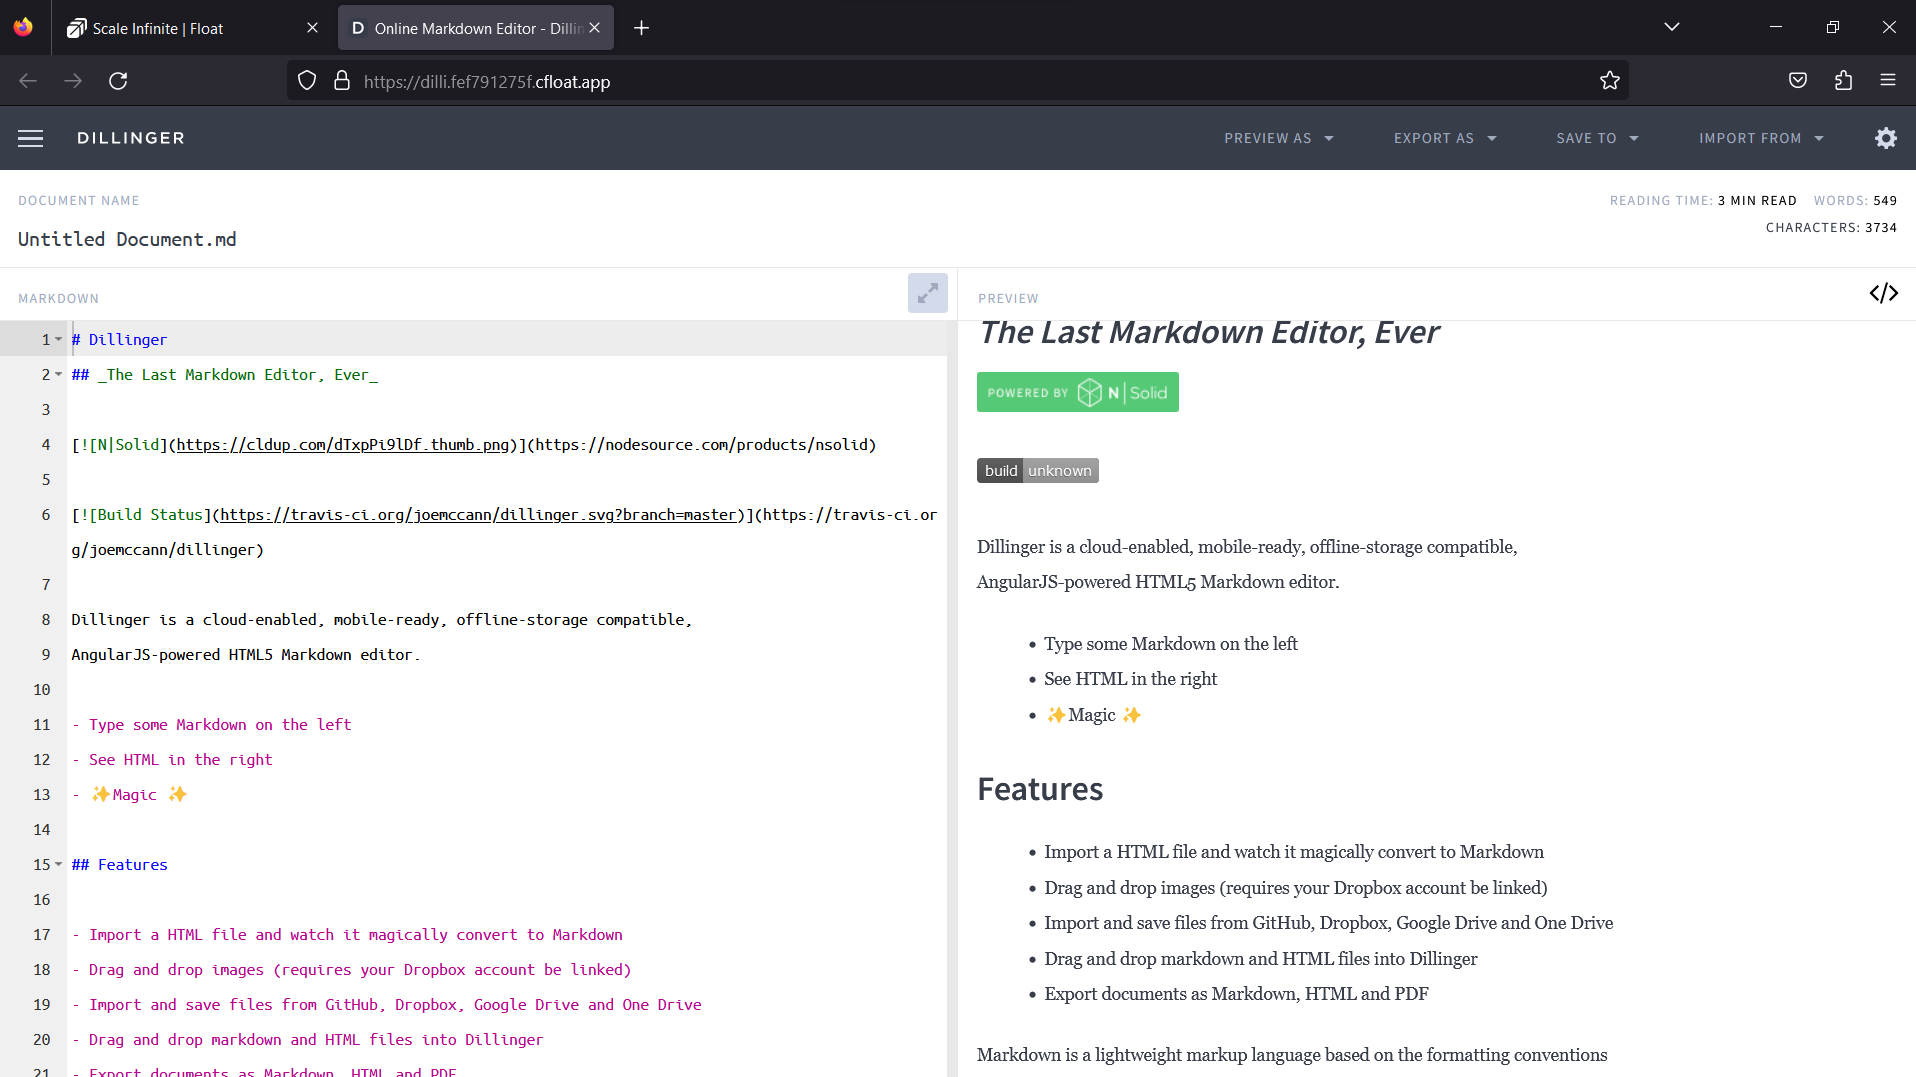The image size is (1916, 1077).
Task: Open the Dillinger hamburger sidebar menu
Action: [31, 138]
